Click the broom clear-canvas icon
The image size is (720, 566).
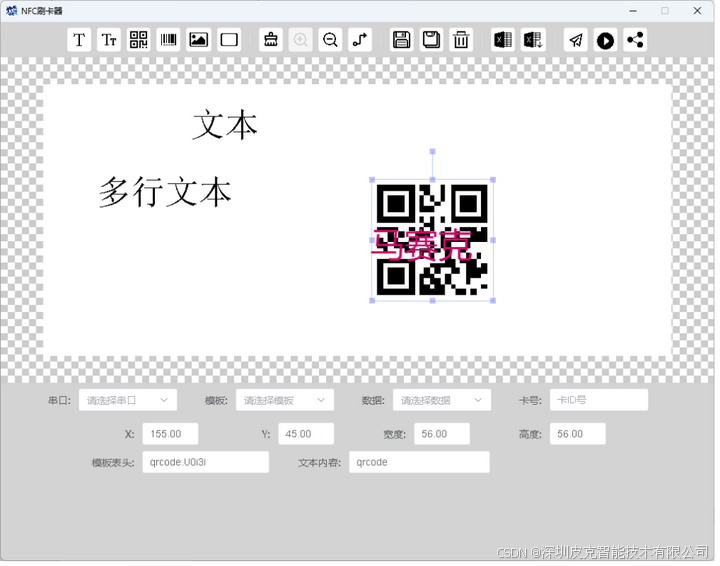coord(271,40)
